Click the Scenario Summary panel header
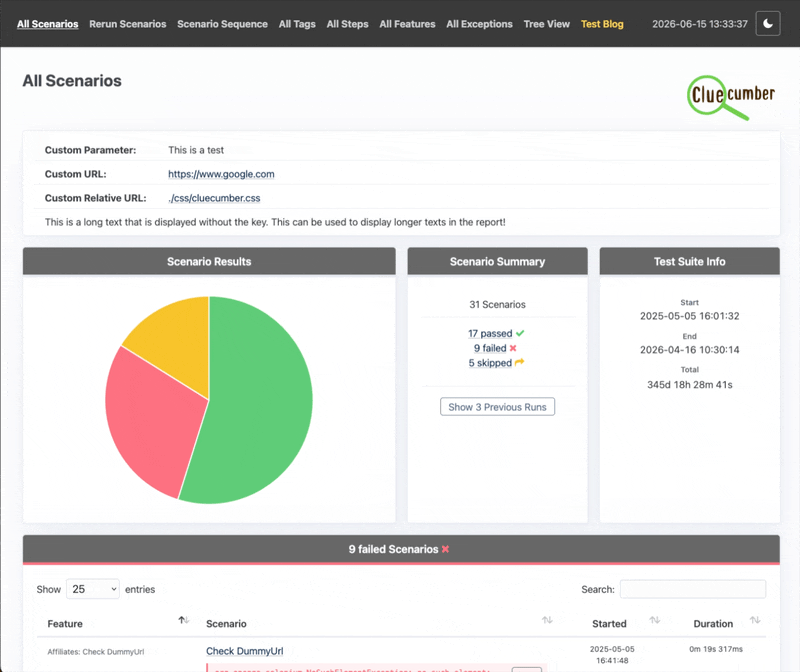800x672 pixels. 497,261
